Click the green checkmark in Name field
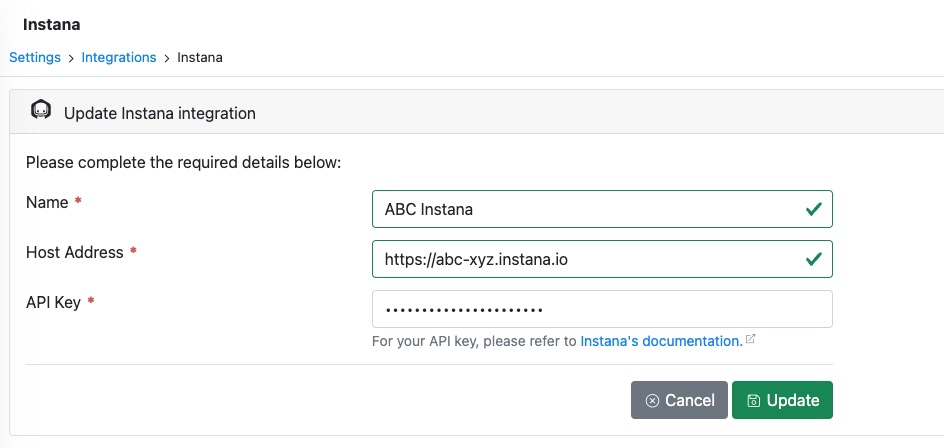This screenshot has height=448, width=944. [813, 209]
